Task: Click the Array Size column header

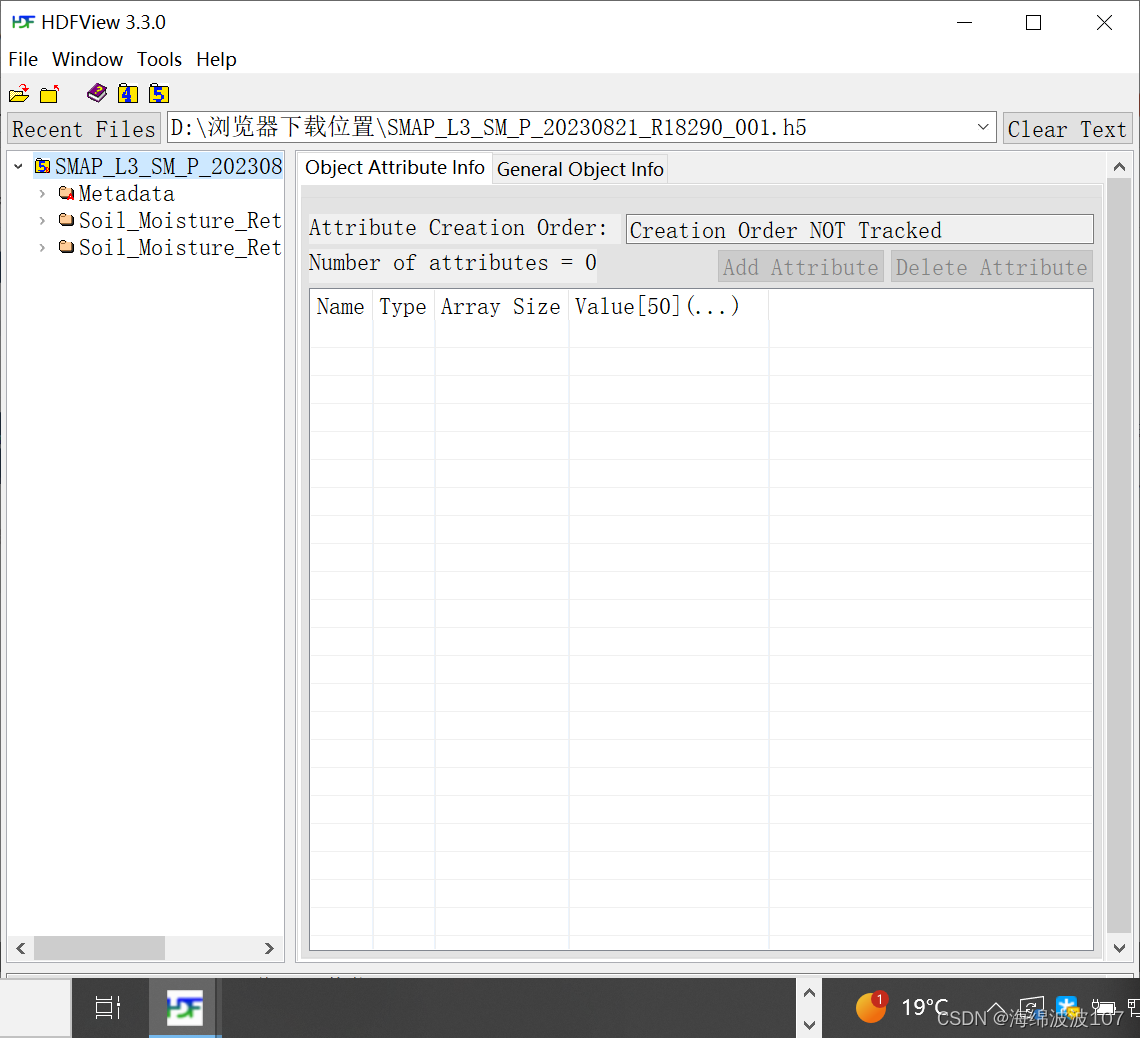Action: click(501, 306)
